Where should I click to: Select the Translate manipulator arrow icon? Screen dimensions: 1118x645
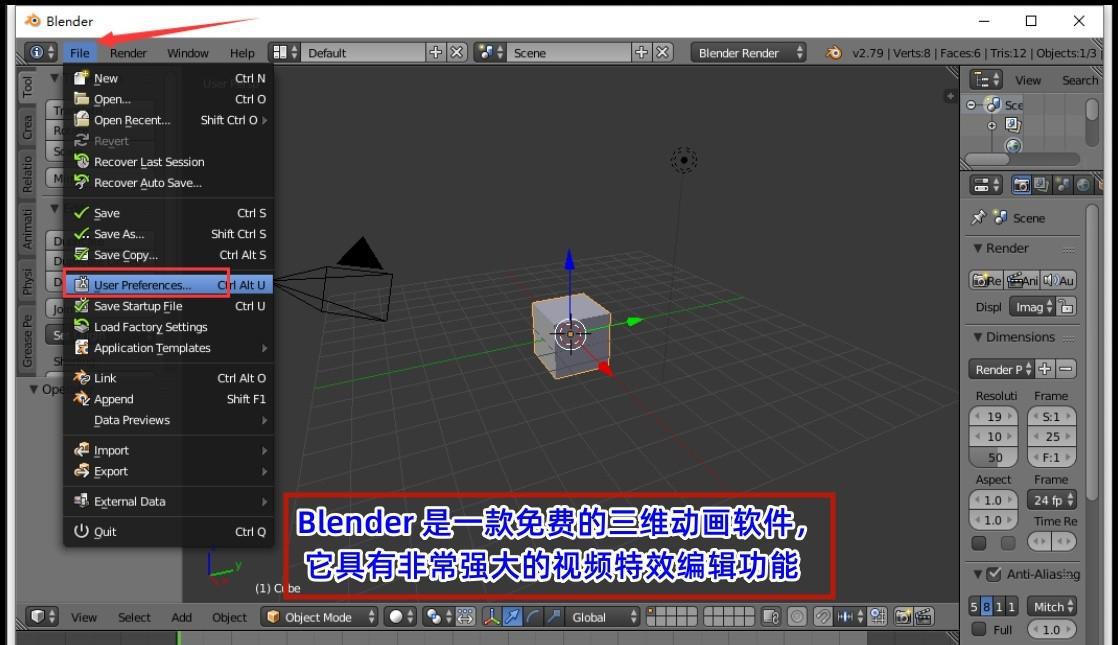coord(512,617)
